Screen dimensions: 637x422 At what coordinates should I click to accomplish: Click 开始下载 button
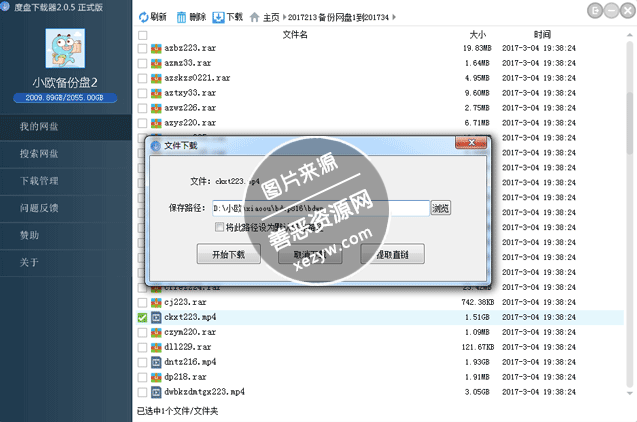[x=229, y=254]
